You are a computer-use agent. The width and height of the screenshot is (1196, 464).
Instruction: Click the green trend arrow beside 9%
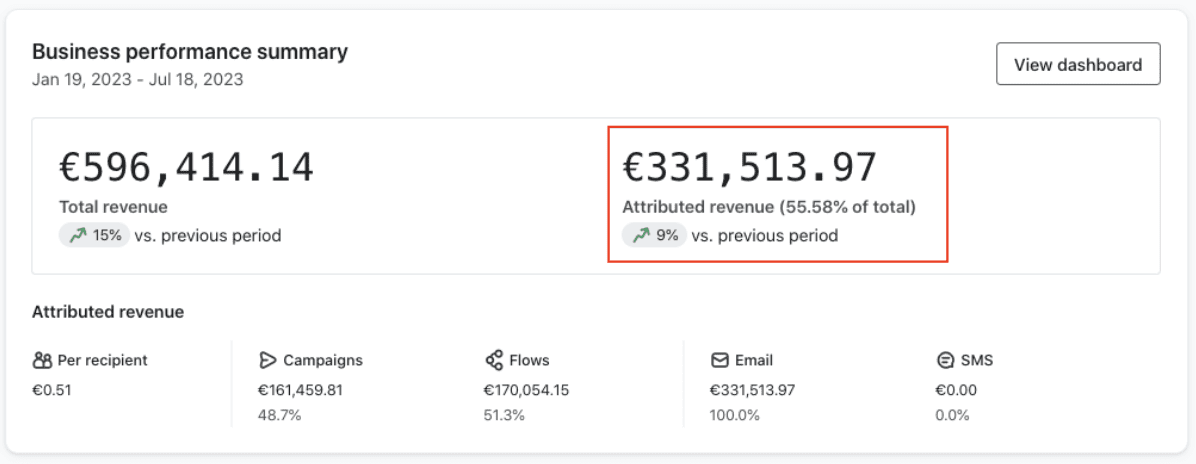(x=640, y=236)
